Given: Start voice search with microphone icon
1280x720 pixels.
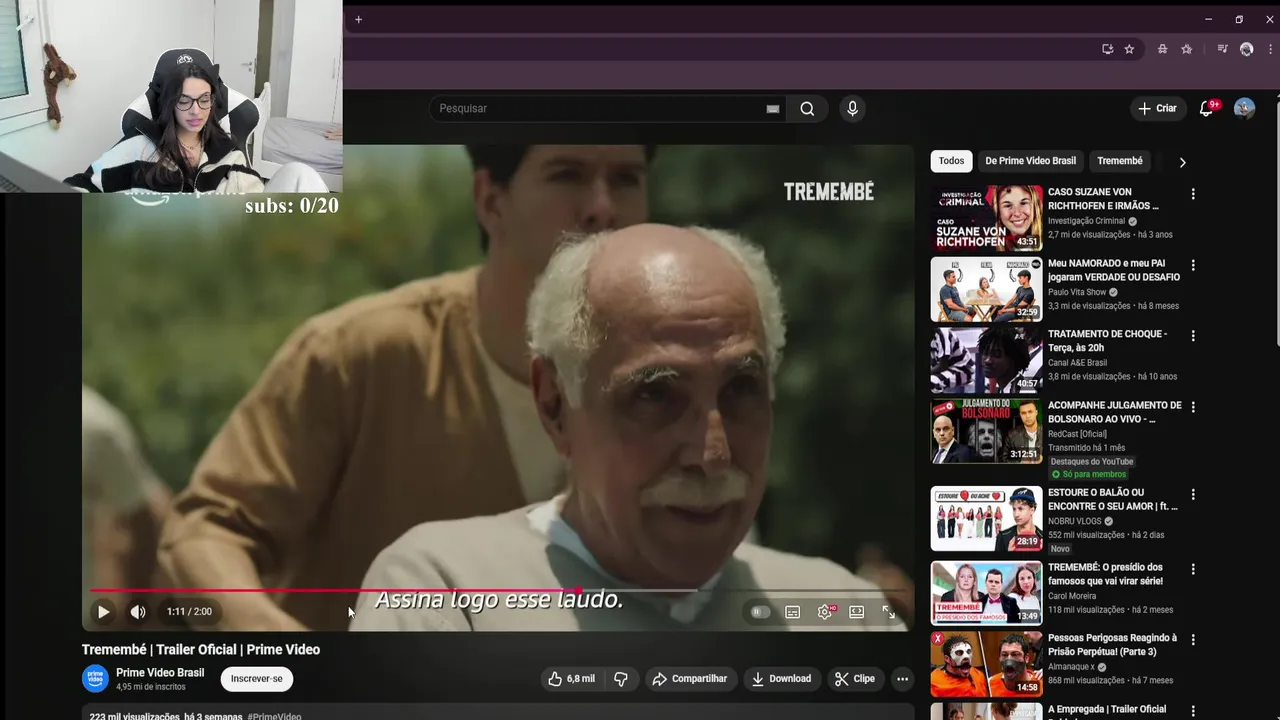Looking at the screenshot, I should click(x=852, y=108).
